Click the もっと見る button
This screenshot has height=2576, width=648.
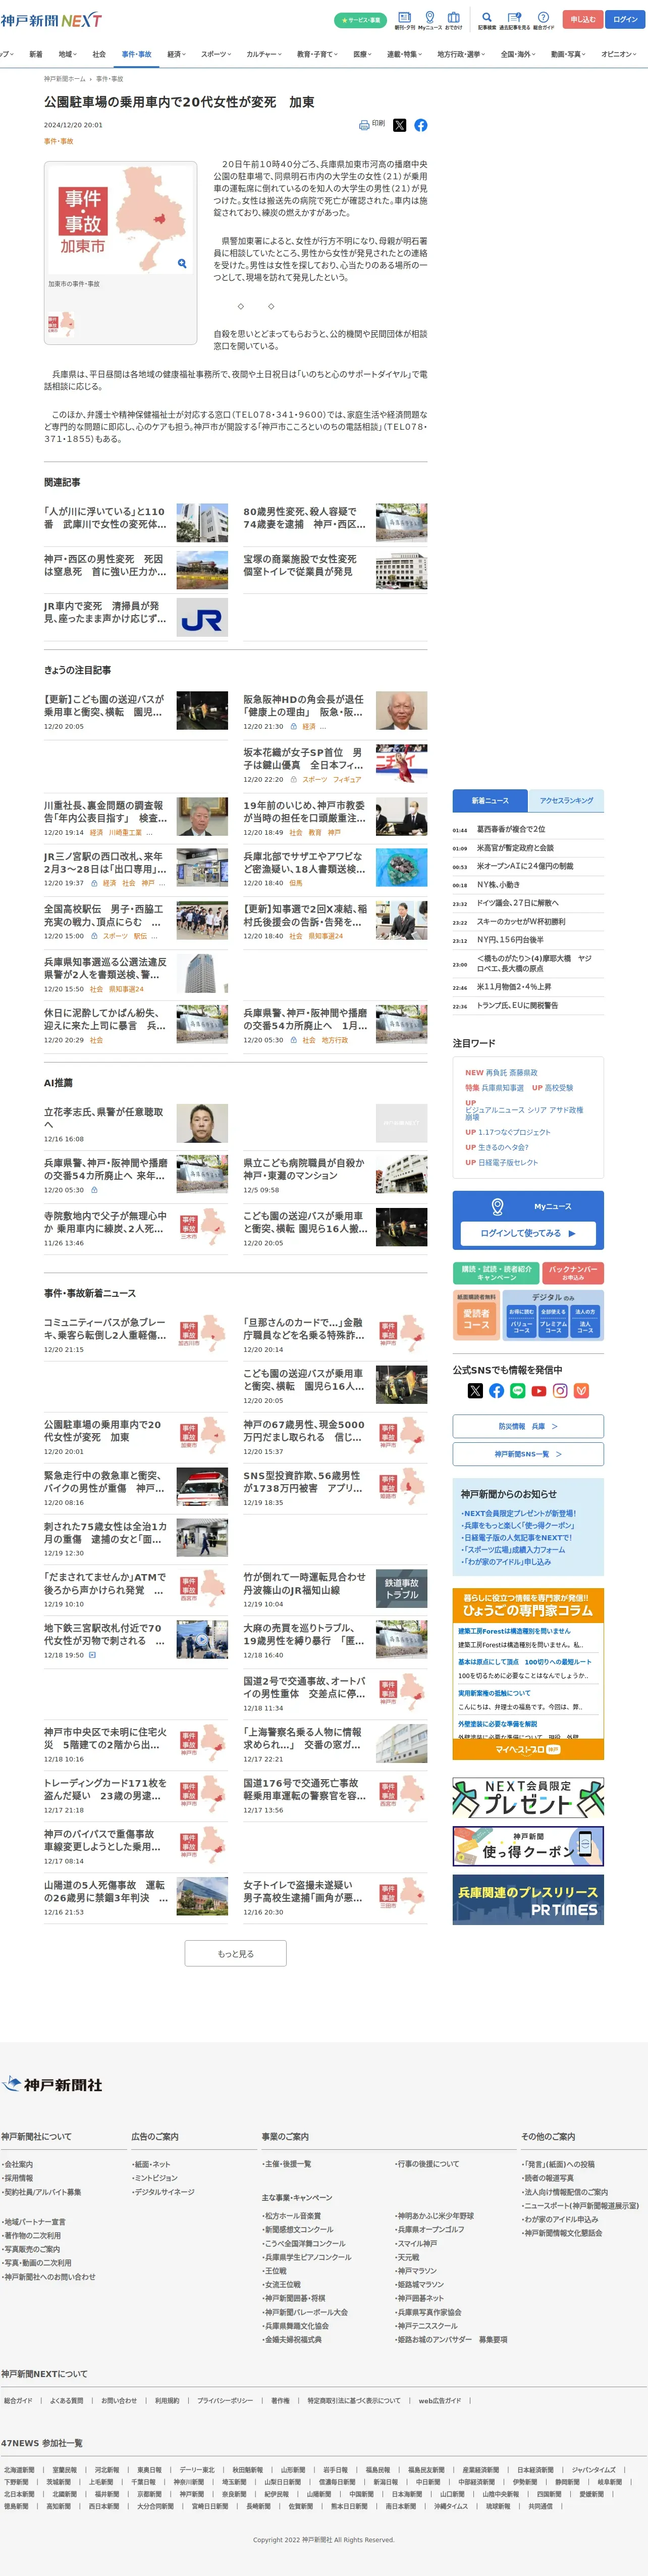pos(236,1953)
